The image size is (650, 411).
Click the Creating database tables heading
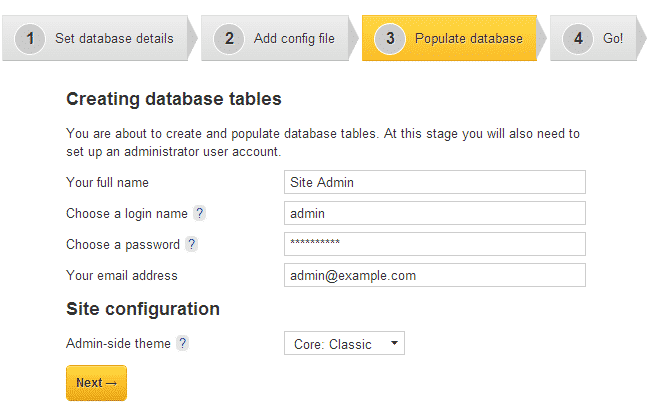174,99
